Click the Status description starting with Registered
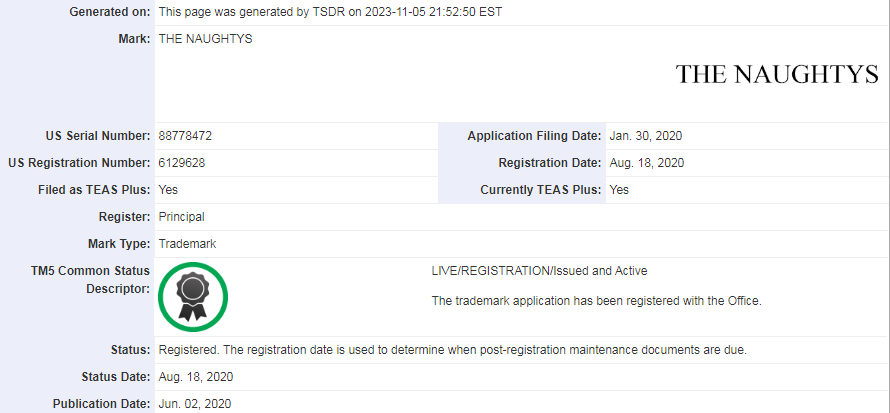 [x=452, y=350]
